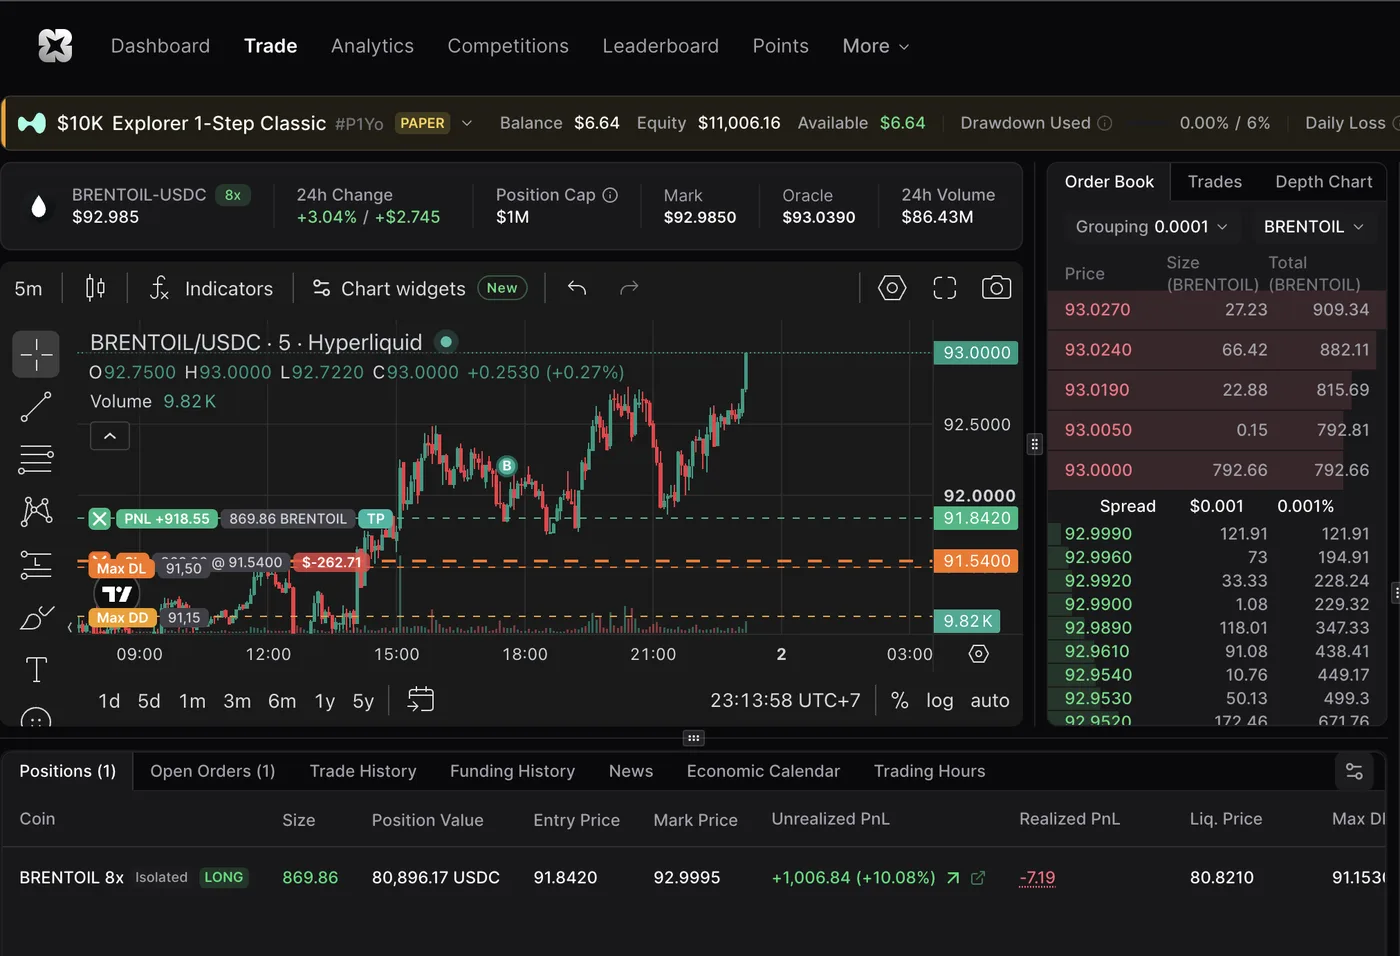The image size is (1400, 956).
Task: Set chart range to 5d
Action: (149, 701)
